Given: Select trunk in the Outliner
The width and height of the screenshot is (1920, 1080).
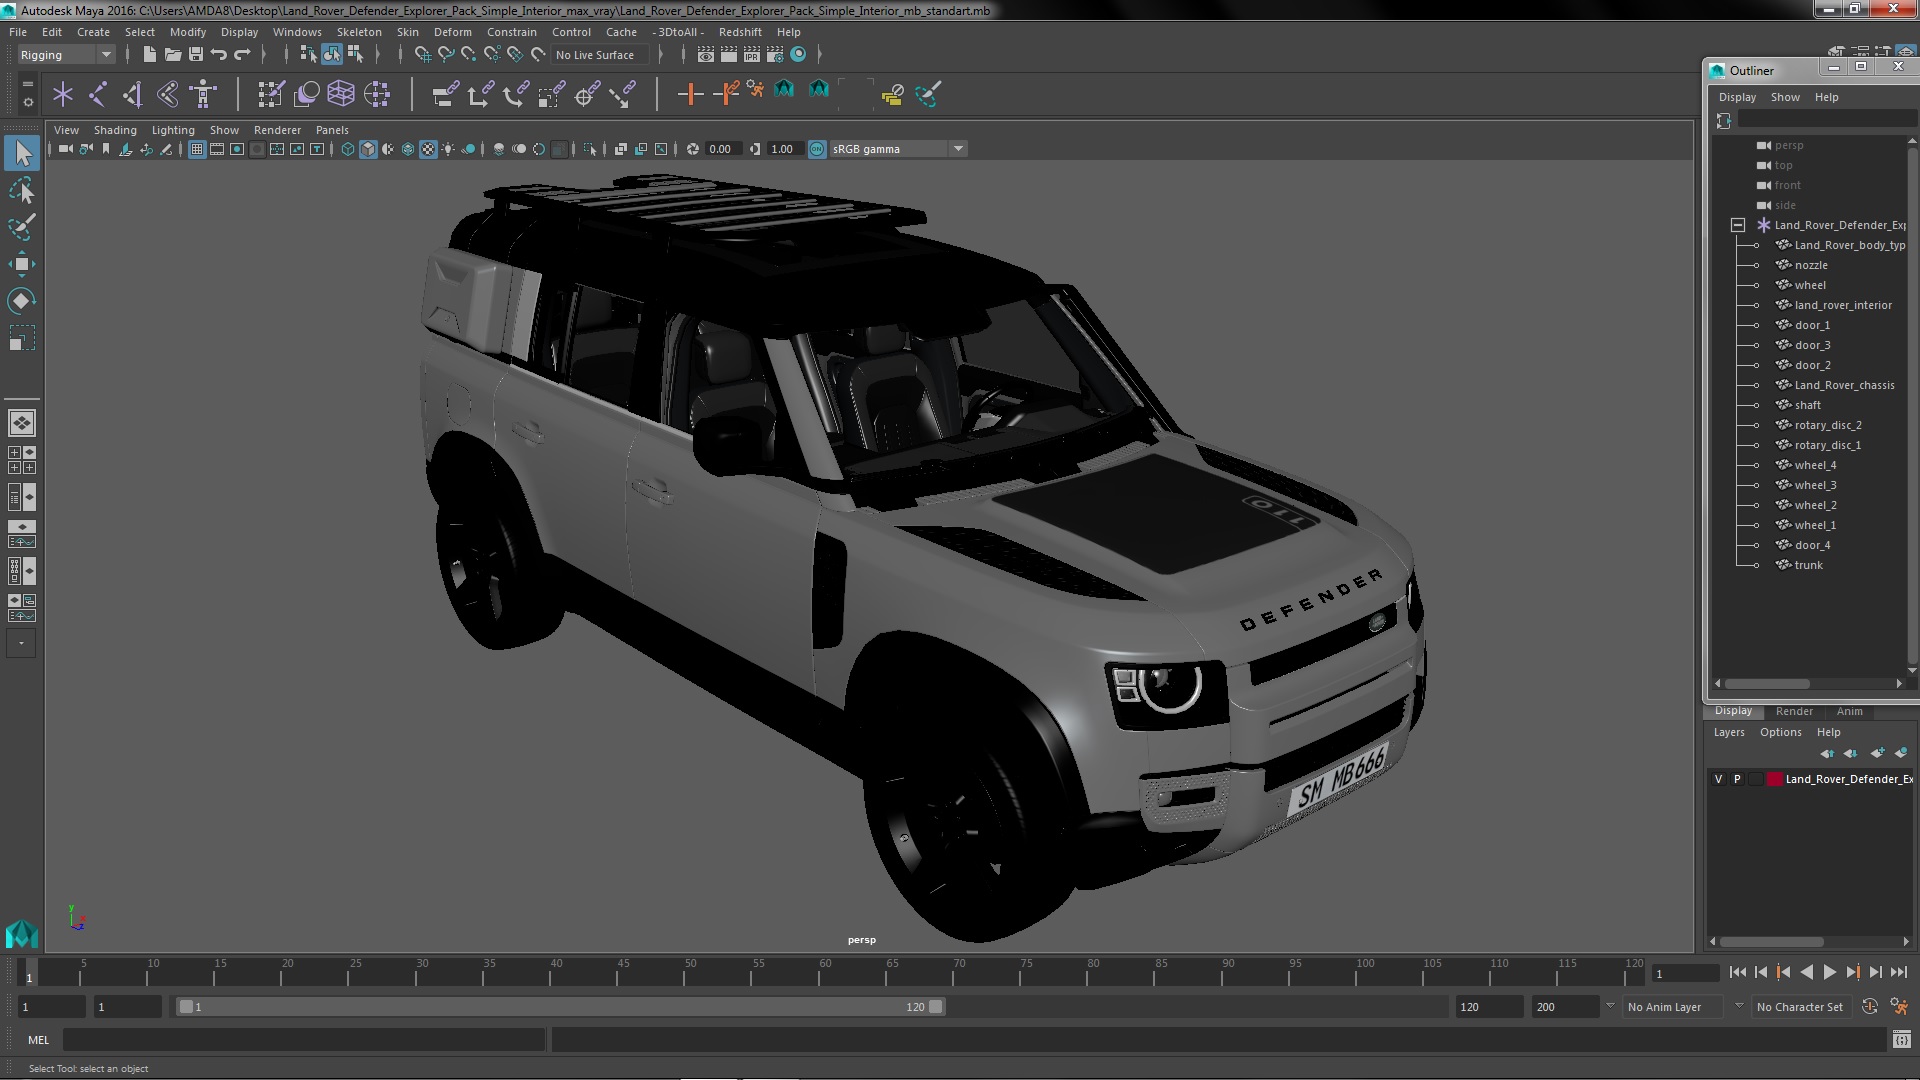Looking at the screenshot, I should pos(1808,565).
